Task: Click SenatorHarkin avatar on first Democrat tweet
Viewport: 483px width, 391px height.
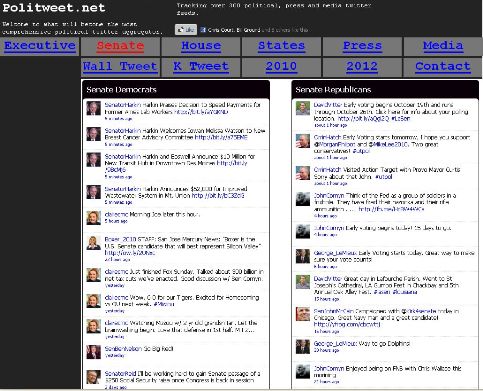Action: [x=93, y=108]
